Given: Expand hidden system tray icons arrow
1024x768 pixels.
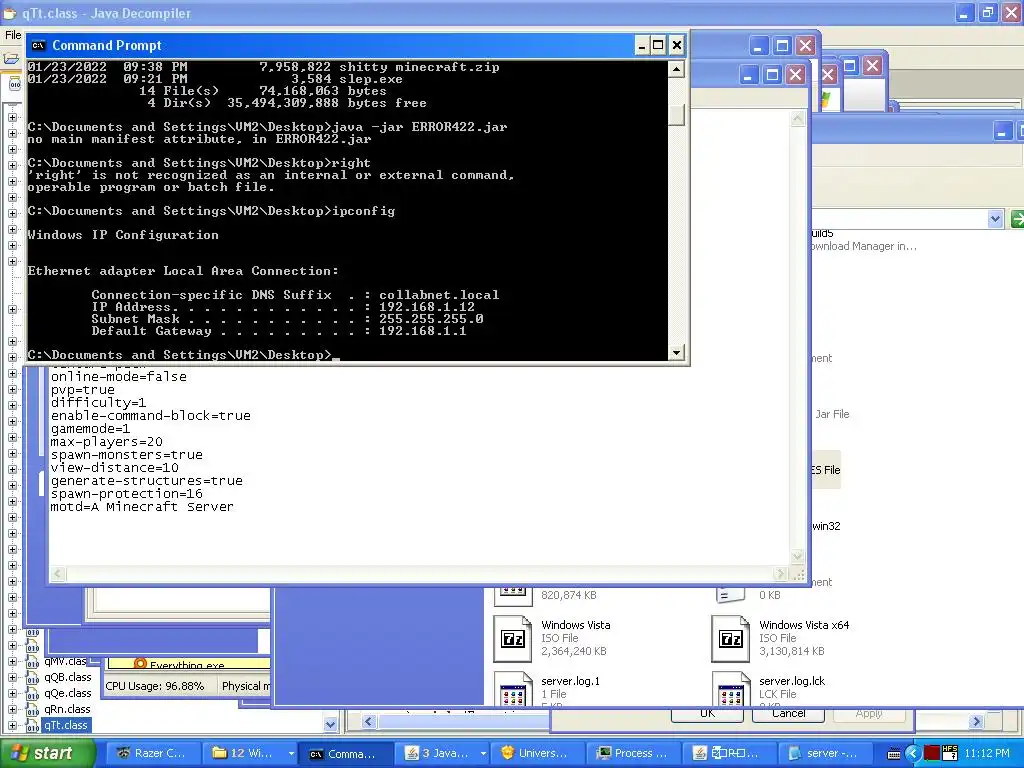Looking at the screenshot, I should tap(912, 754).
